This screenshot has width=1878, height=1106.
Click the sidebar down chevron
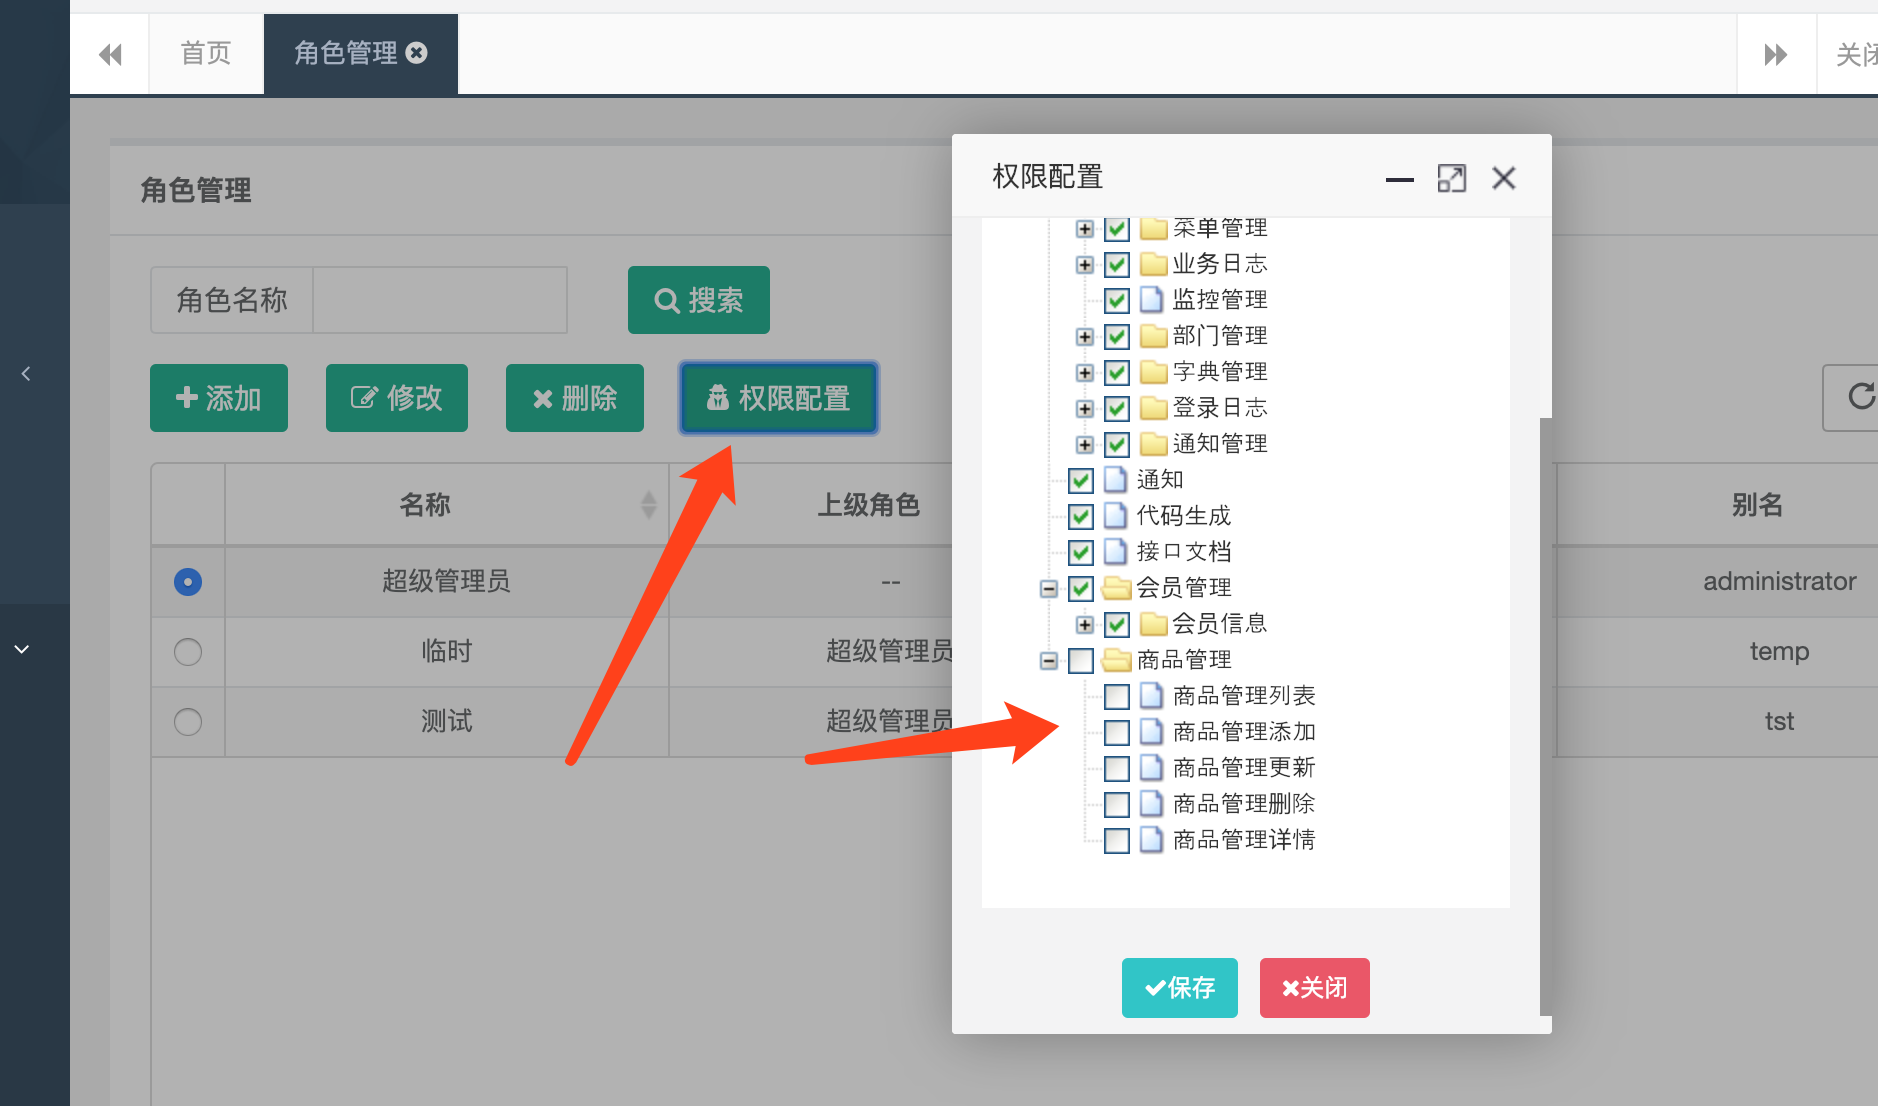coord(22,649)
